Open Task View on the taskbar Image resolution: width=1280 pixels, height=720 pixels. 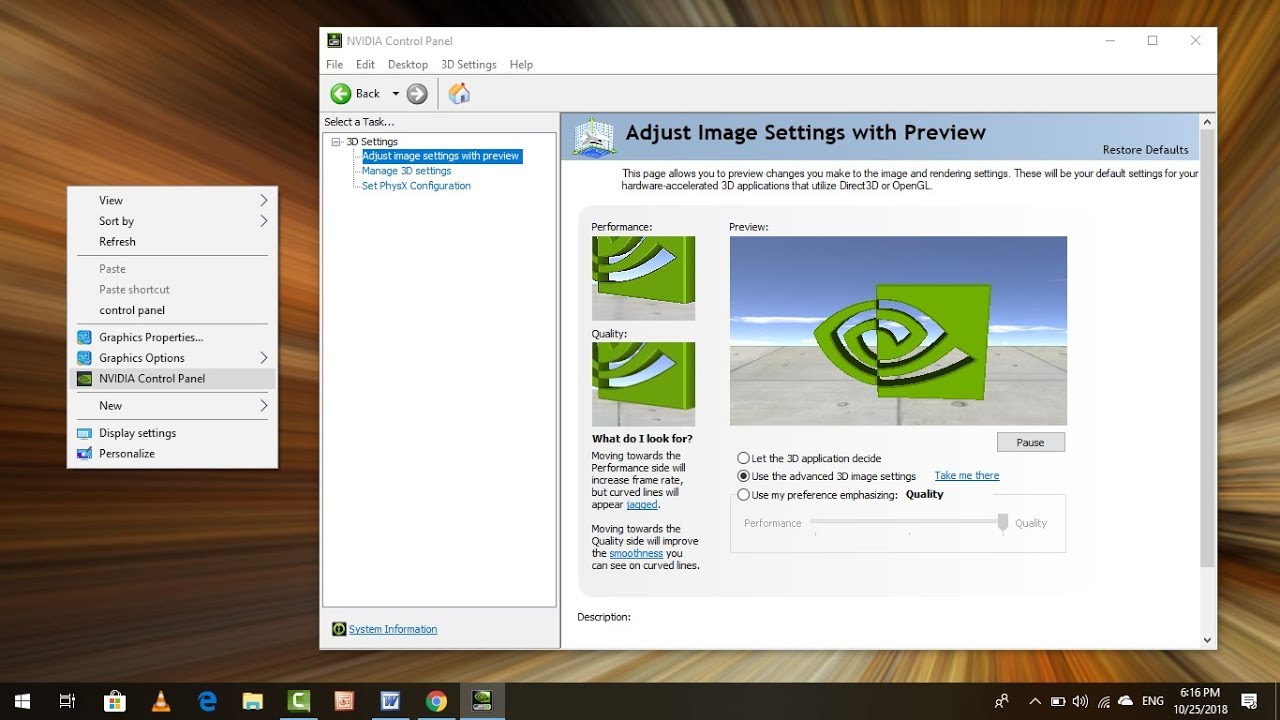(x=68, y=701)
